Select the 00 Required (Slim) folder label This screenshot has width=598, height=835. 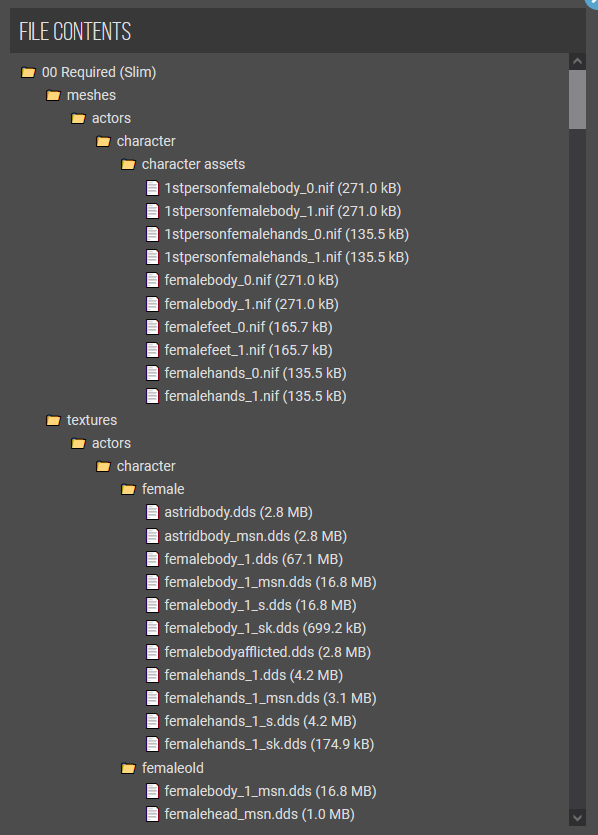(99, 72)
